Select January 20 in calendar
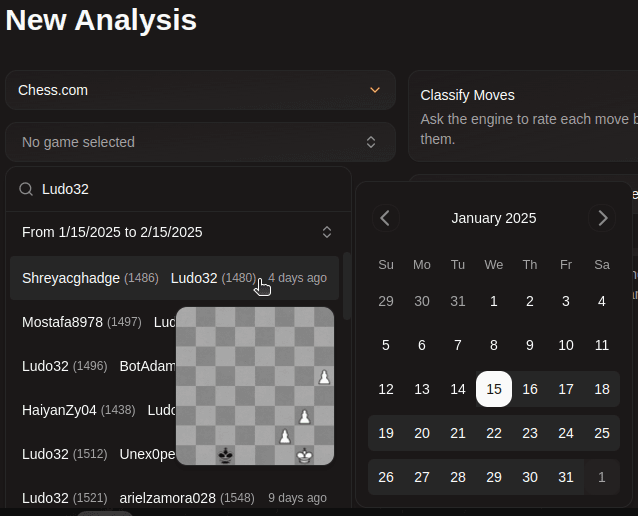 click(x=422, y=433)
